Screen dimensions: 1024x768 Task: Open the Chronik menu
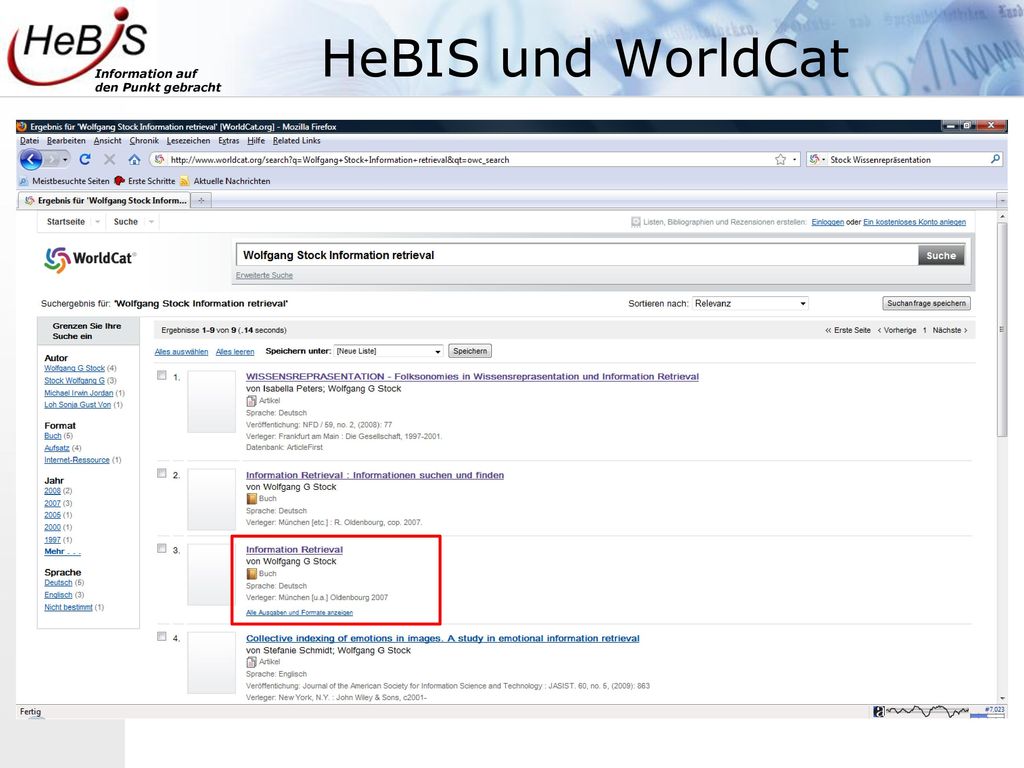[x=144, y=140]
